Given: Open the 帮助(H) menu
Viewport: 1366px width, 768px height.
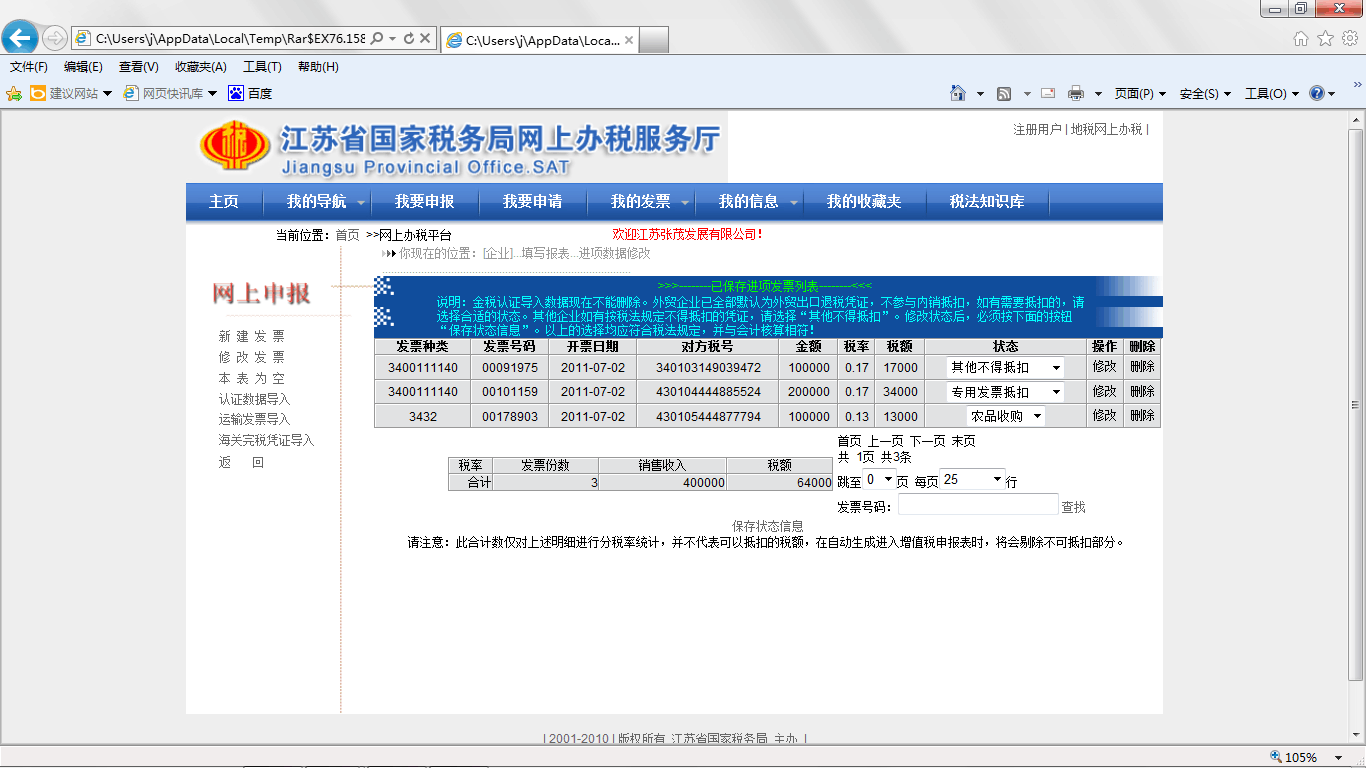Looking at the screenshot, I should click(318, 67).
